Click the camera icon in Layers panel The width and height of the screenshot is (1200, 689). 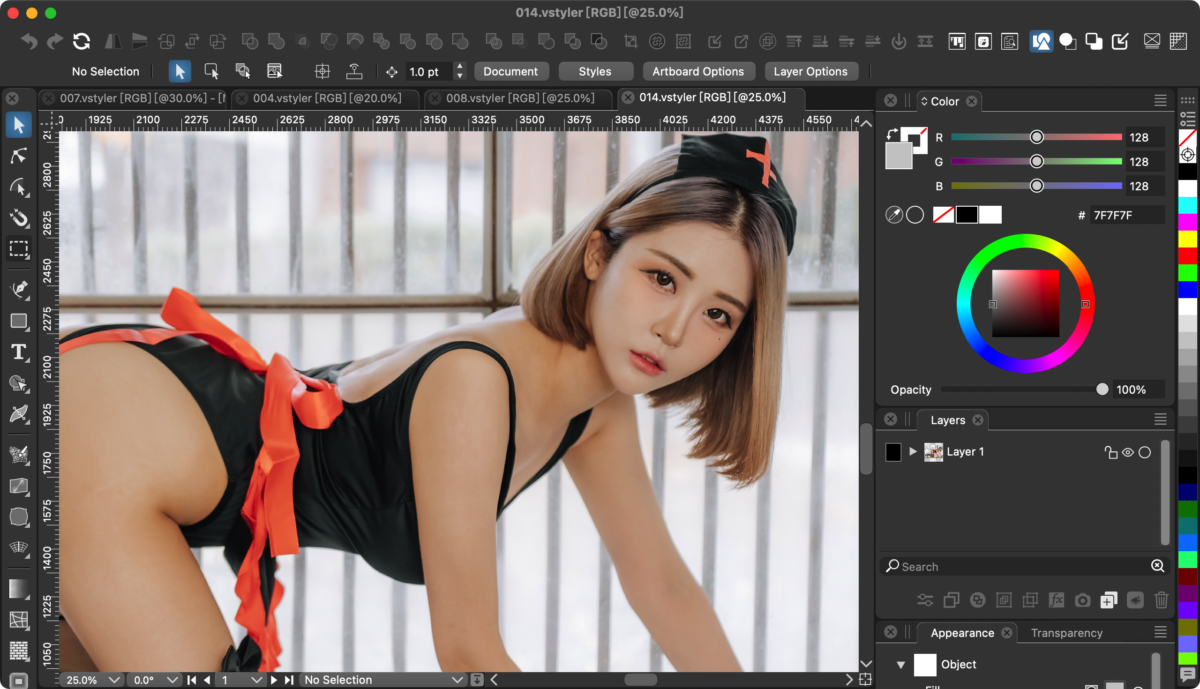[x=1082, y=600]
